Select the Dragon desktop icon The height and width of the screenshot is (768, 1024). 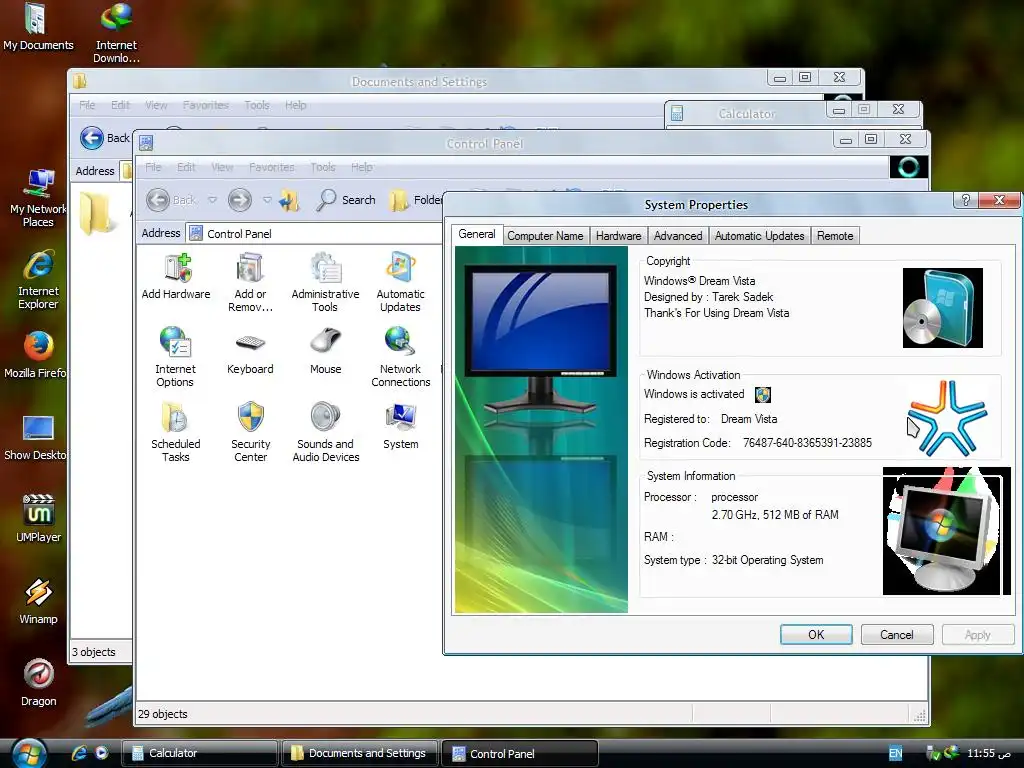click(38, 683)
